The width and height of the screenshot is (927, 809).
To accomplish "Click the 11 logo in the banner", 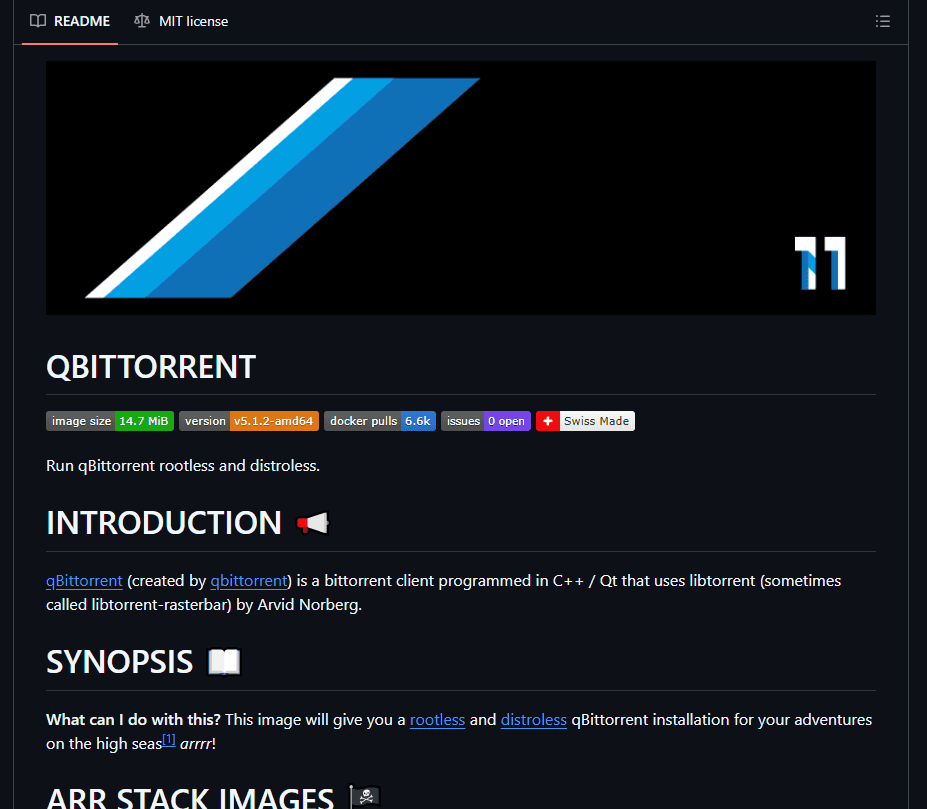I will [x=820, y=263].
